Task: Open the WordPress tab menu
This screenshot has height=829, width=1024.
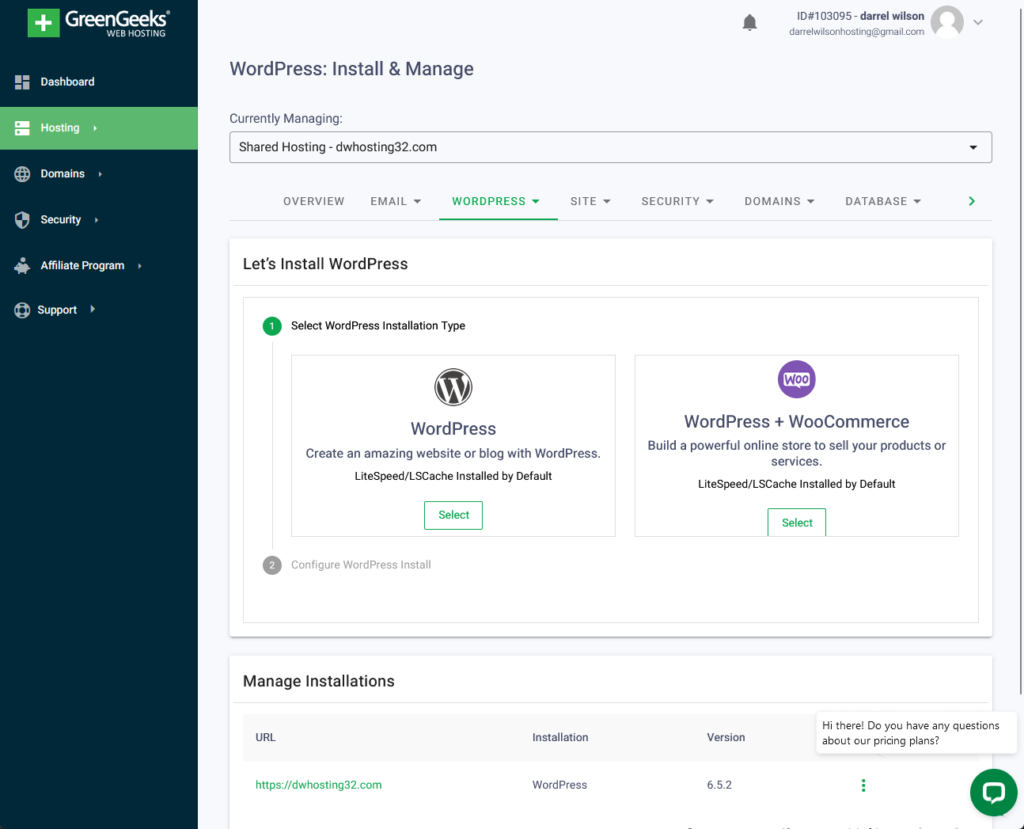Action: pos(496,201)
